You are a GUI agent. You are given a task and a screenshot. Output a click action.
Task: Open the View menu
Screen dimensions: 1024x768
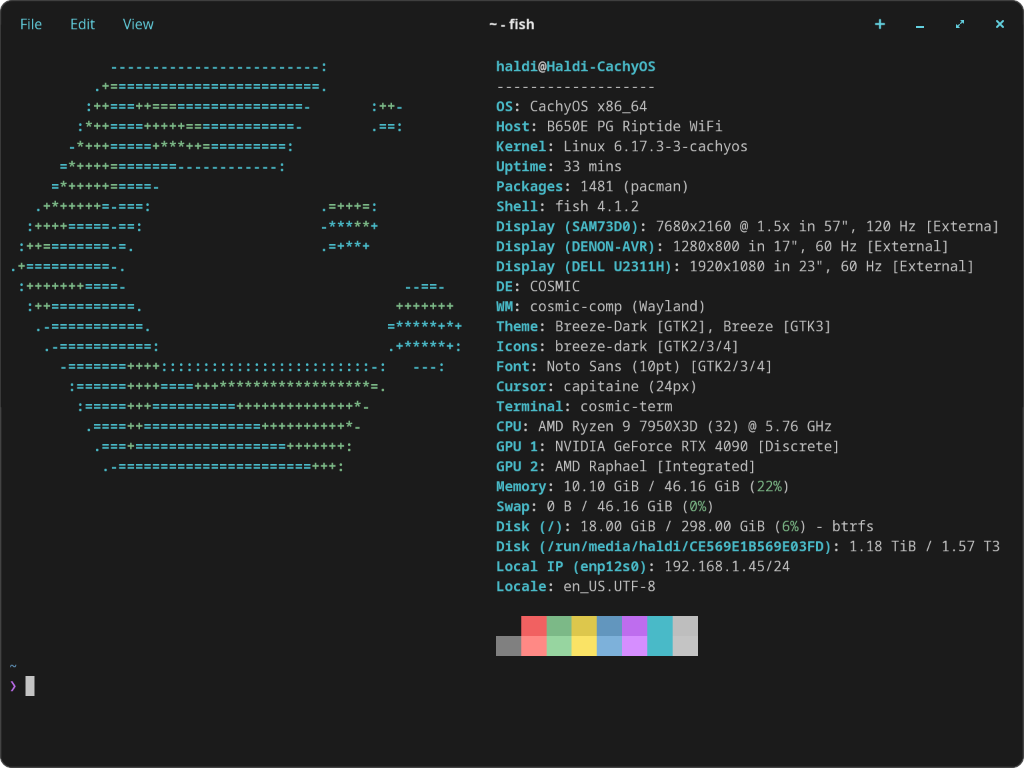coord(138,24)
